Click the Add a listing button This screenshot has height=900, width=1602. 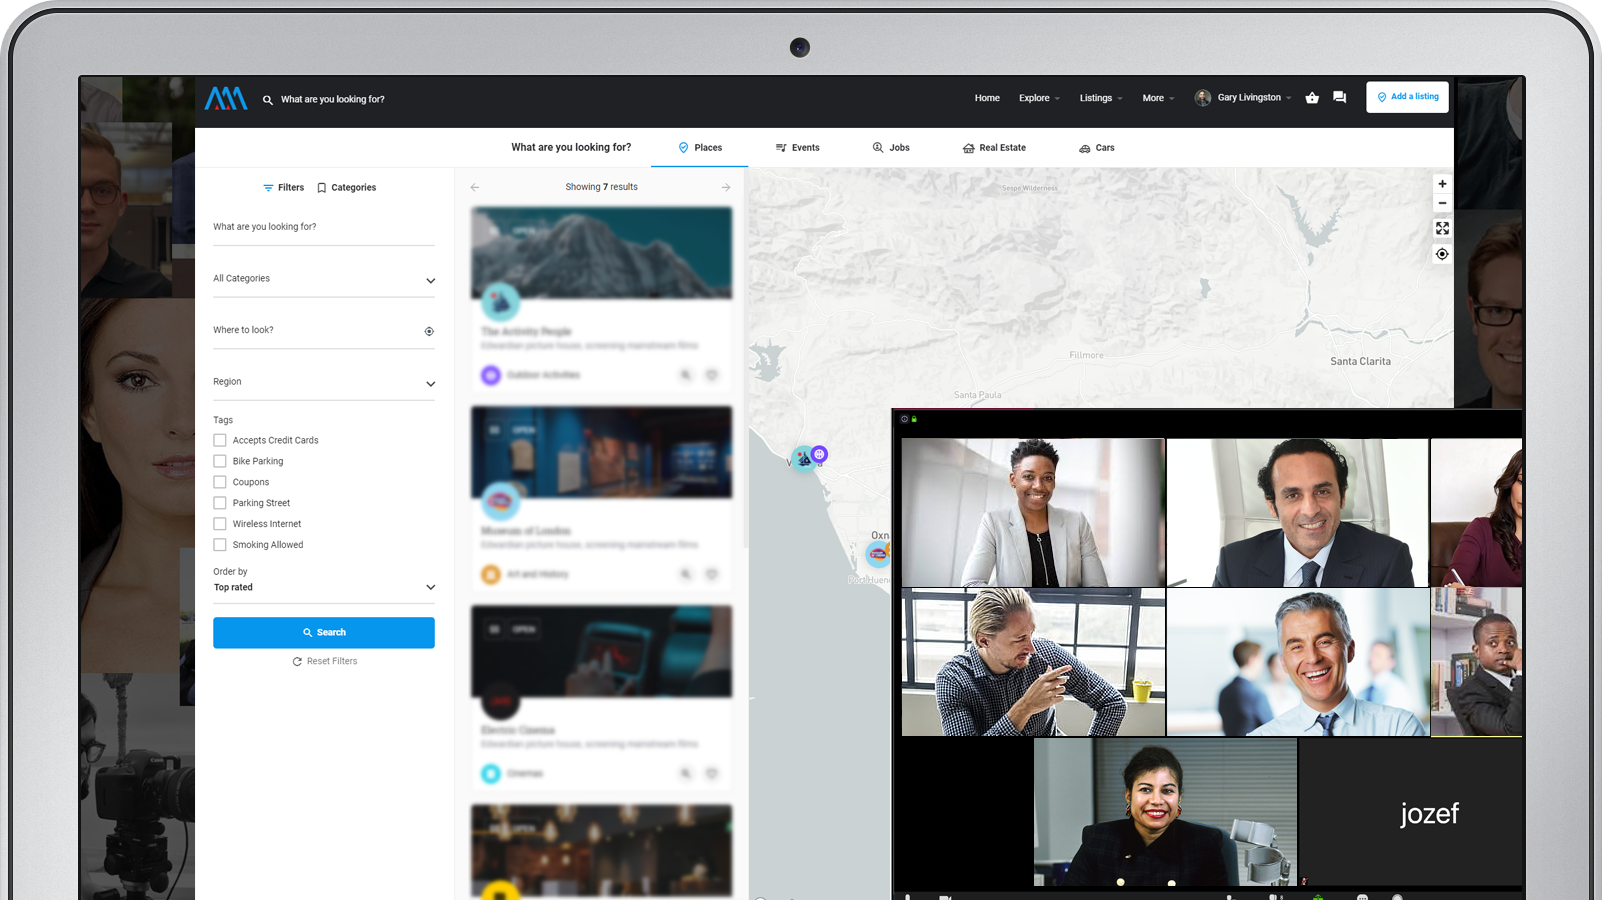pos(1407,97)
